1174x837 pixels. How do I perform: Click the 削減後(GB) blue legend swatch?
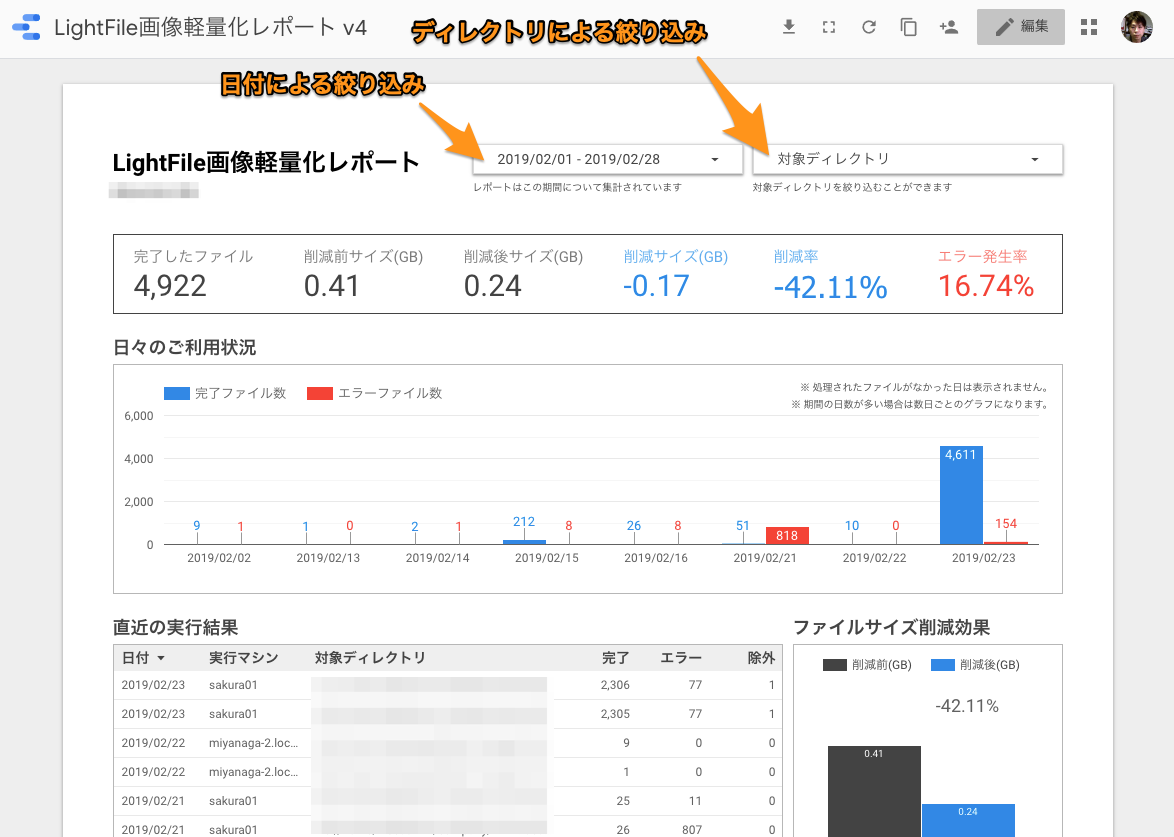pos(943,665)
